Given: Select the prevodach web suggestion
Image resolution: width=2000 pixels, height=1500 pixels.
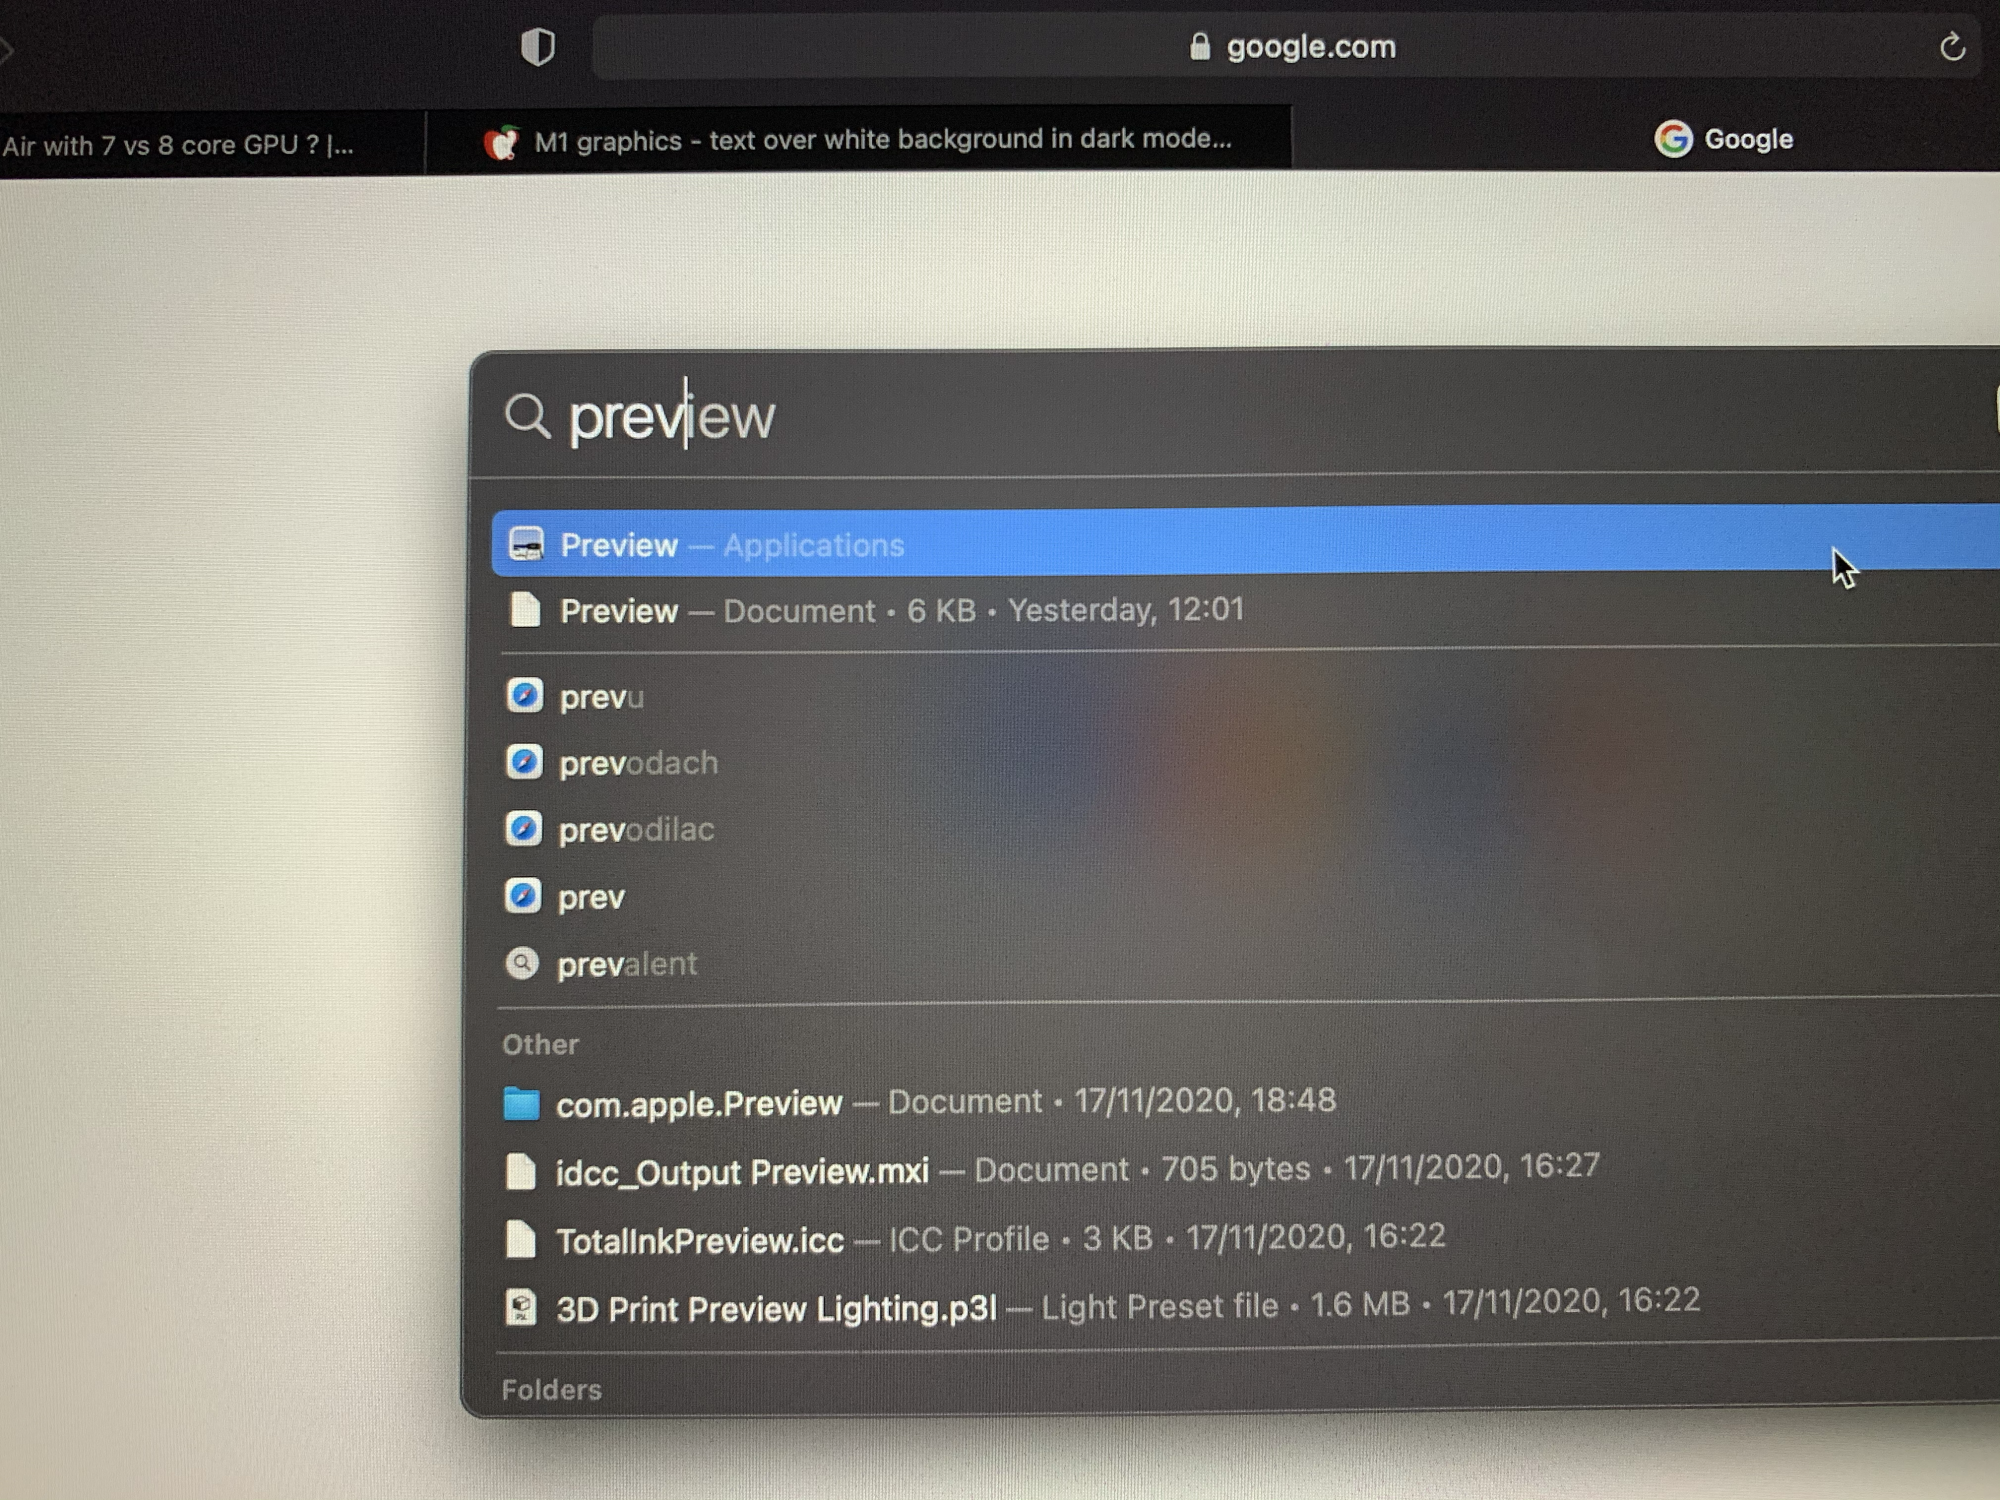Looking at the screenshot, I should coord(638,763).
